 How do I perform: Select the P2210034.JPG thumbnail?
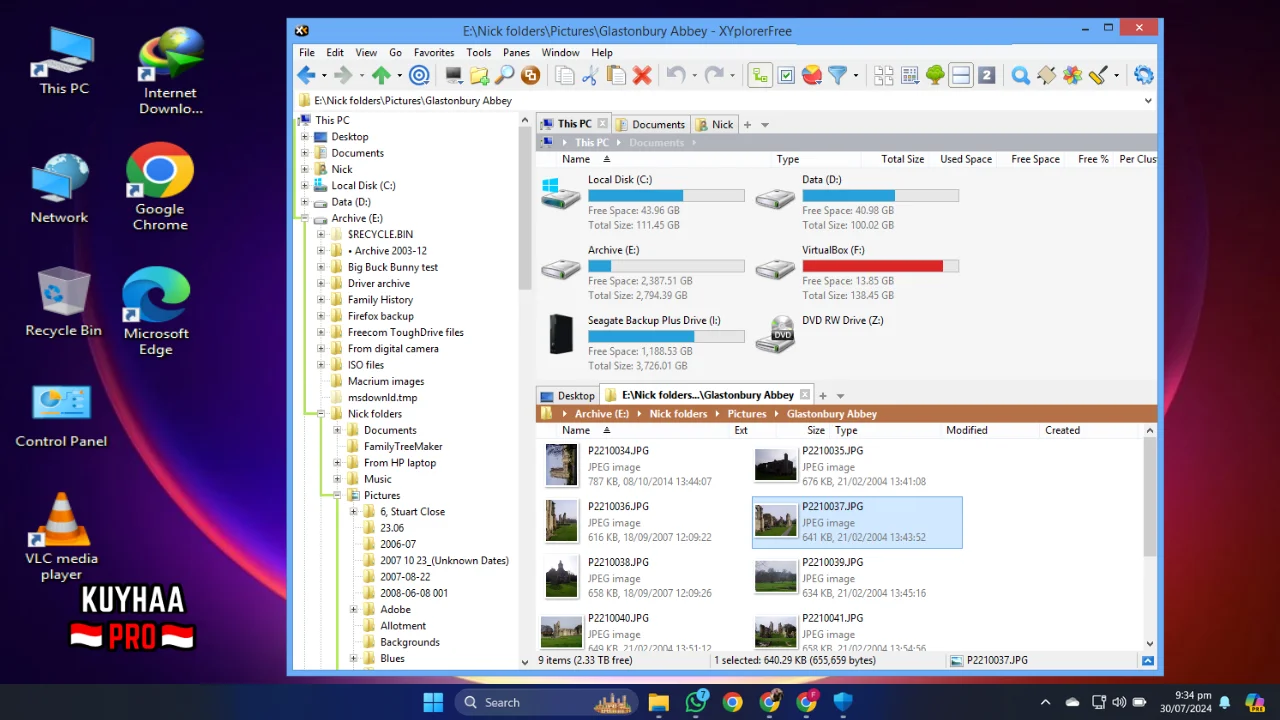click(562, 465)
